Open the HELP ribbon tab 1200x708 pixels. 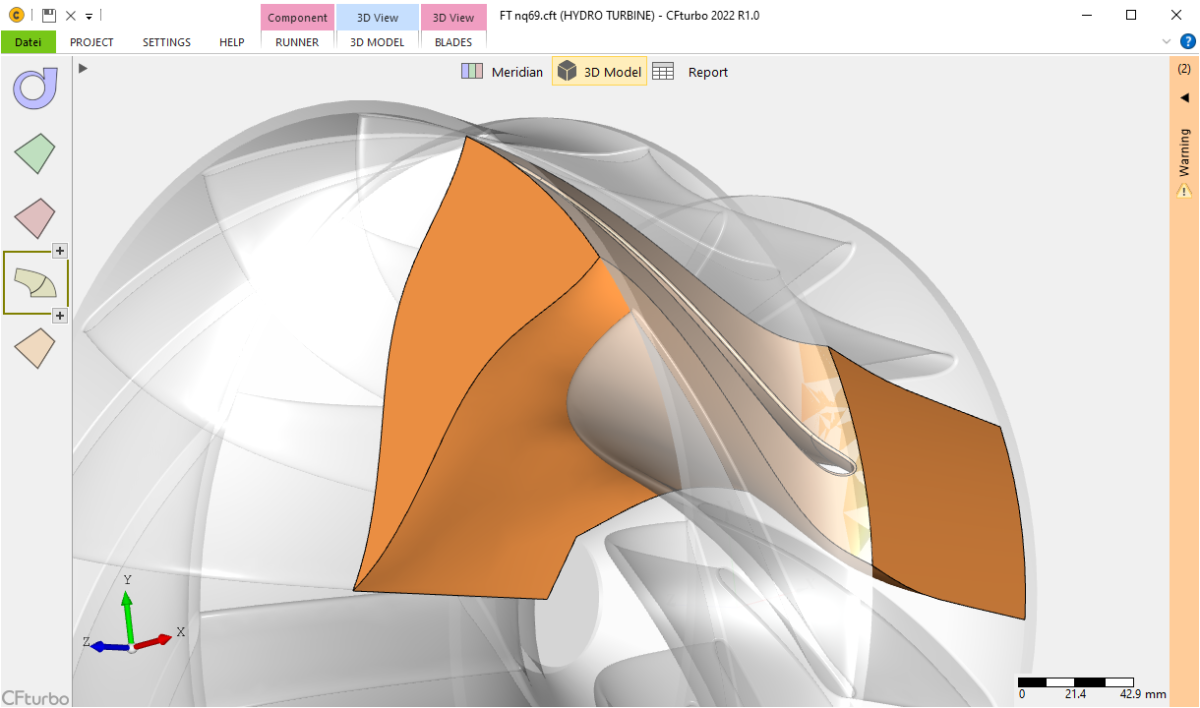click(232, 42)
